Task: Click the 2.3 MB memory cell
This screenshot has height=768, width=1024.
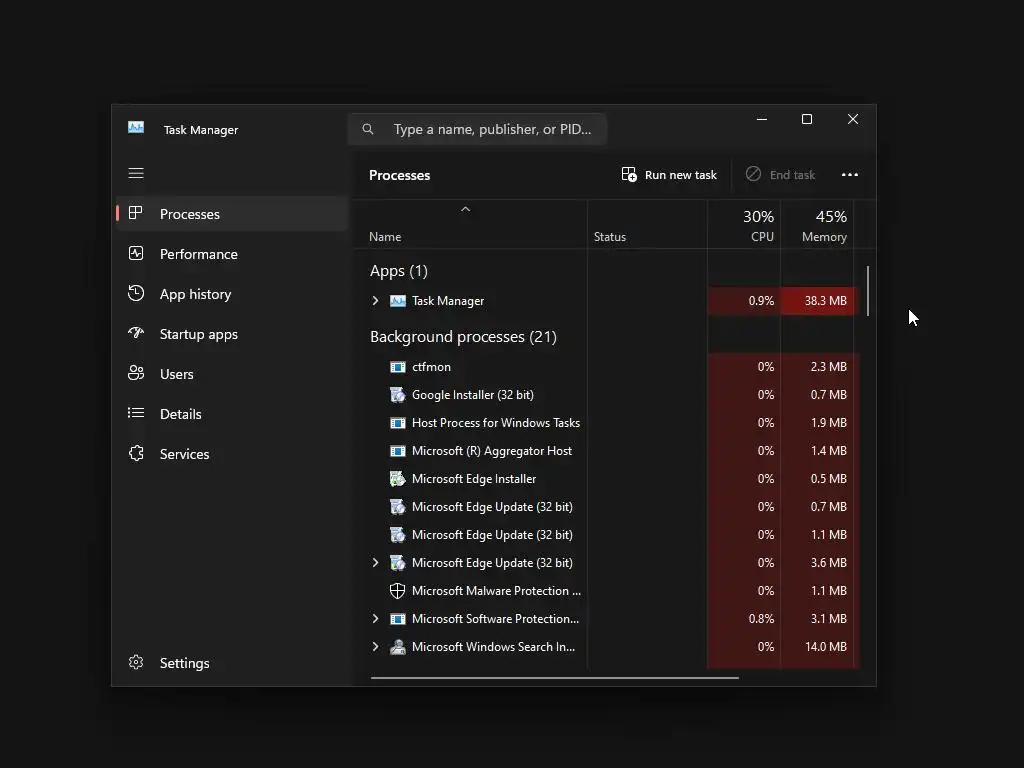Action: click(817, 367)
